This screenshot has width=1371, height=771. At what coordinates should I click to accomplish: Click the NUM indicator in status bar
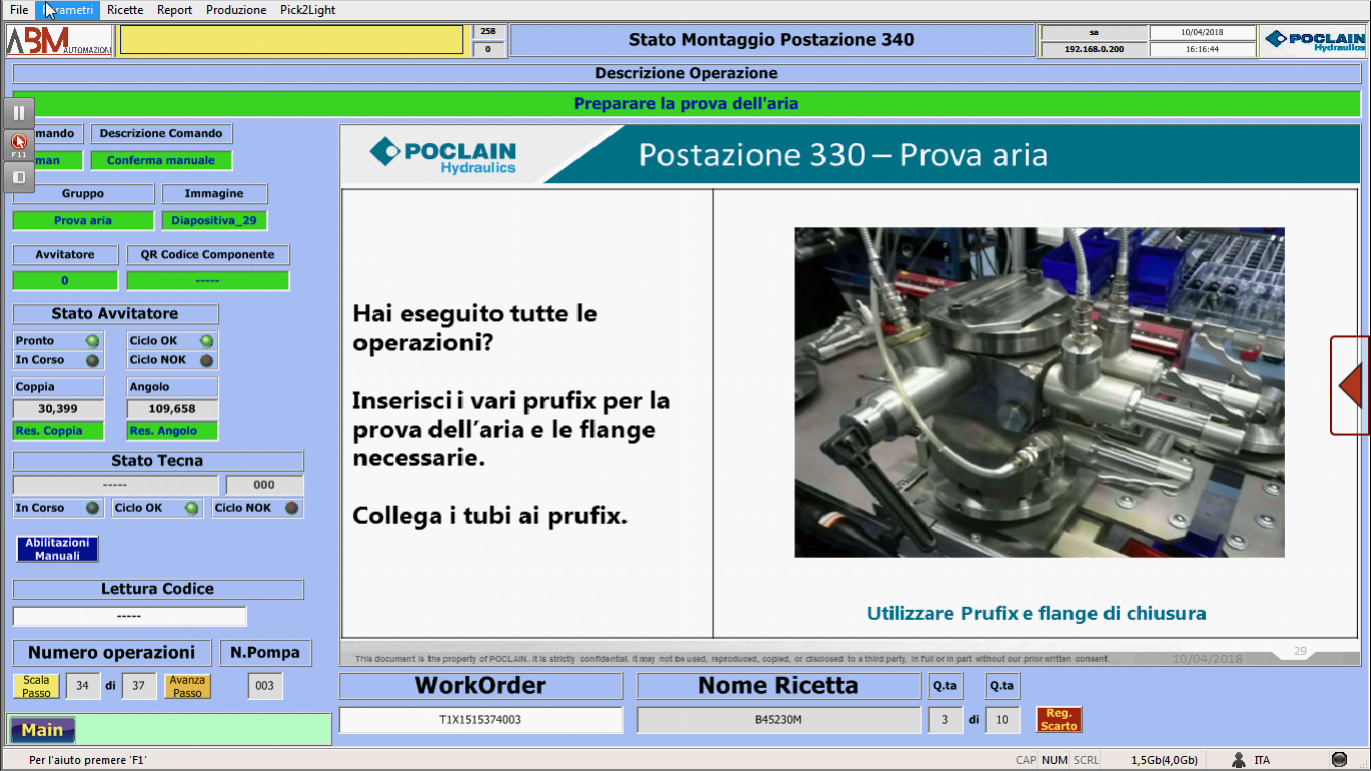tap(1054, 760)
